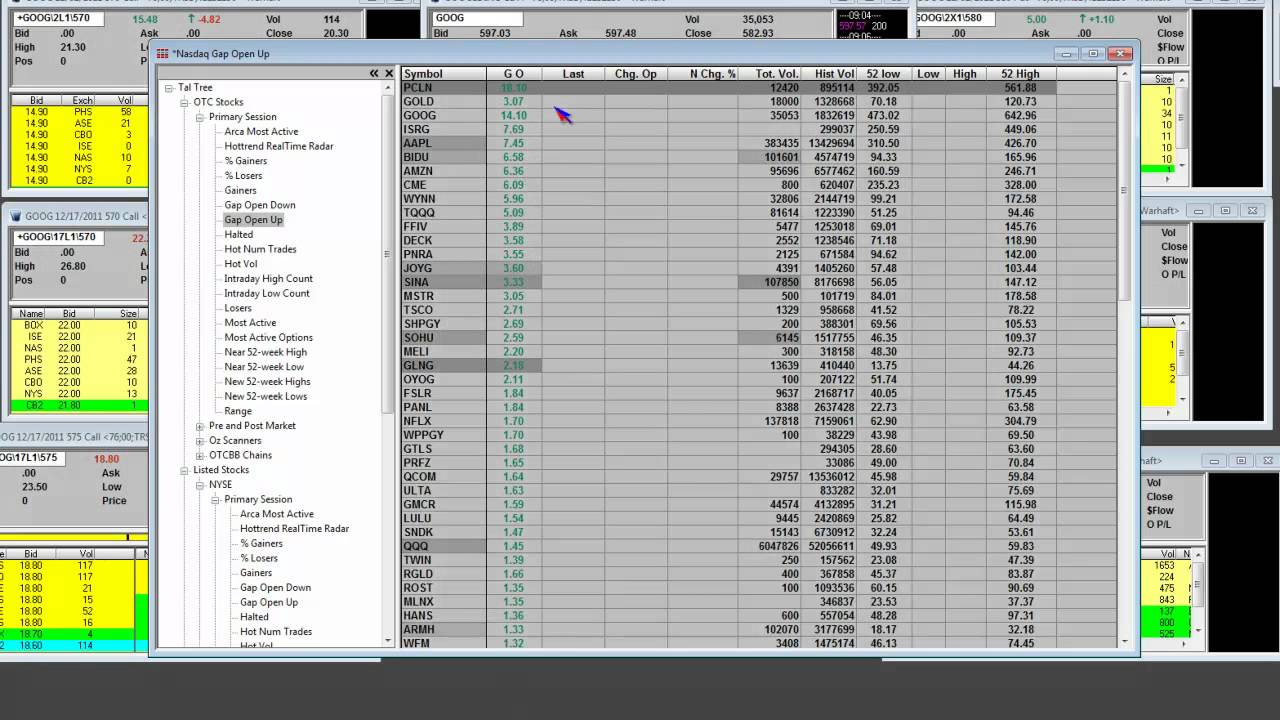Collapse the Tal Tree root node
Image resolution: width=1280 pixels, height=720 pixels.
coord(169,88)
